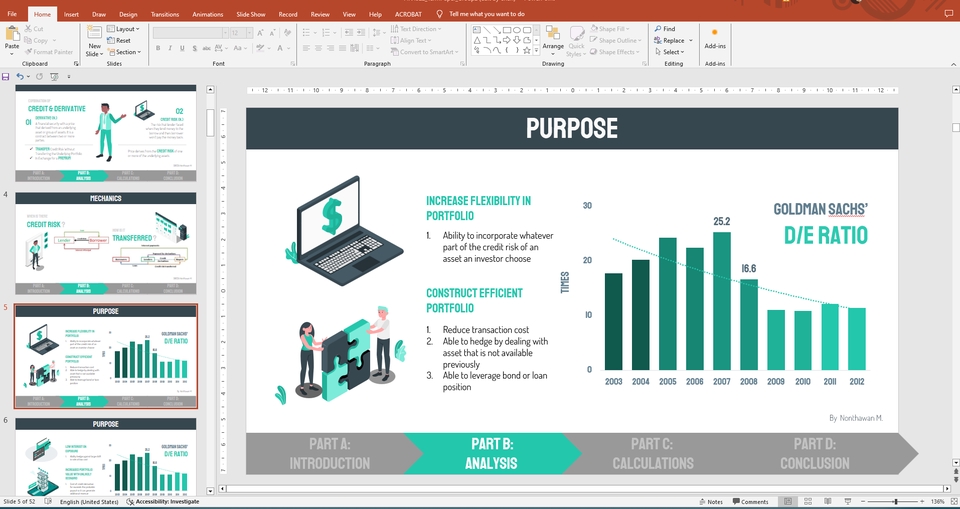The height and width of the screenshot is (509, 960).
Task: Switch to the Design tab
Action: click(128, 14)
